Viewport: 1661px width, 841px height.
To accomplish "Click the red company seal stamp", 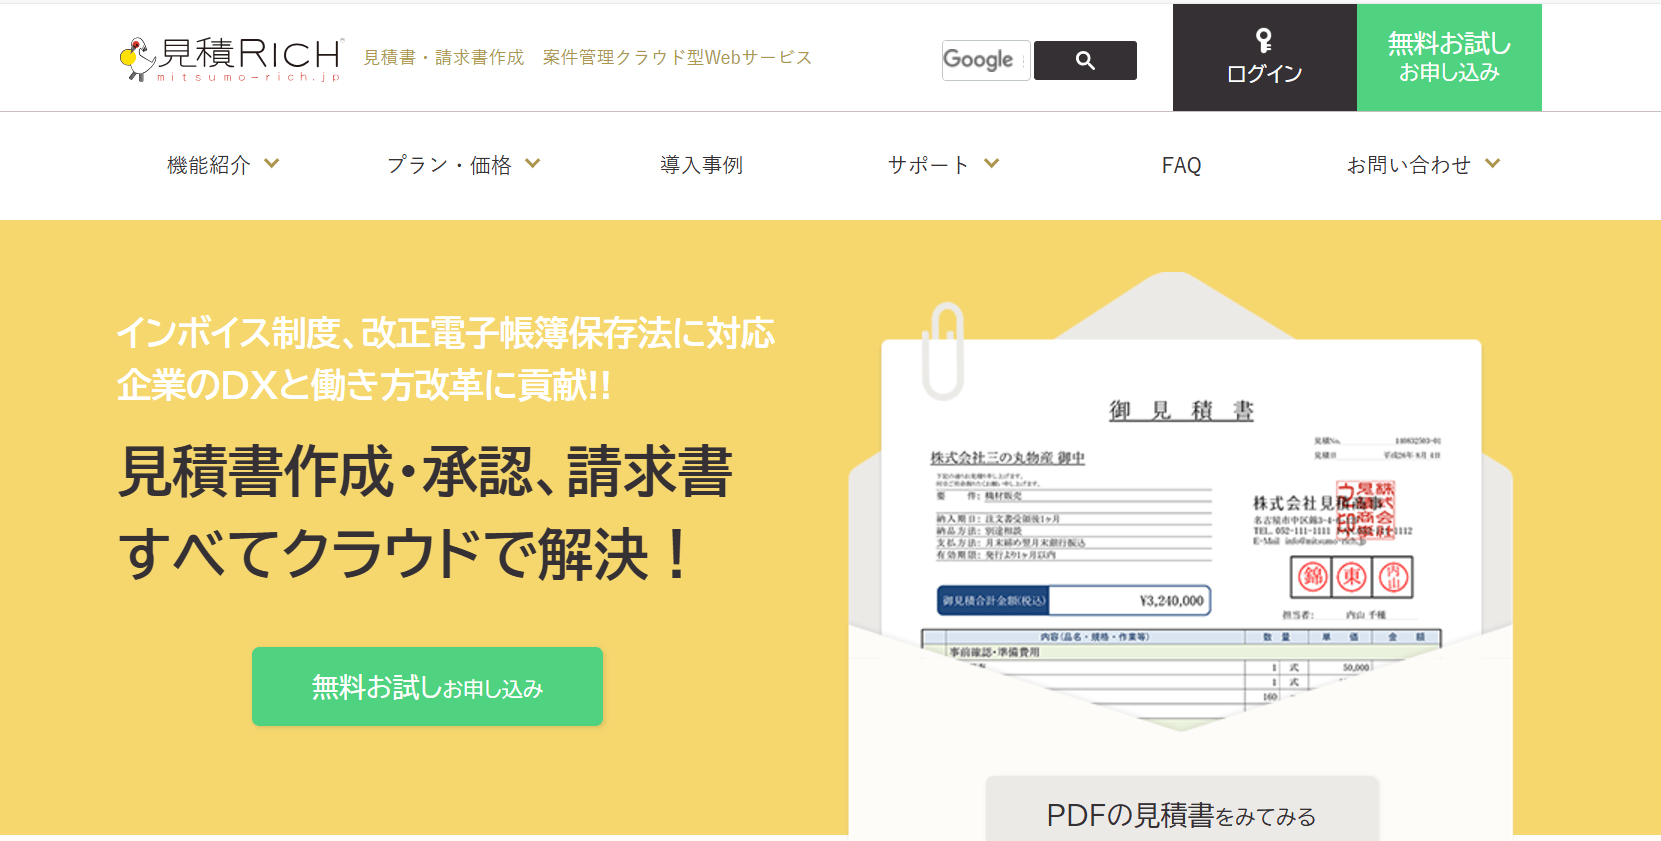I will (1367, 511).
